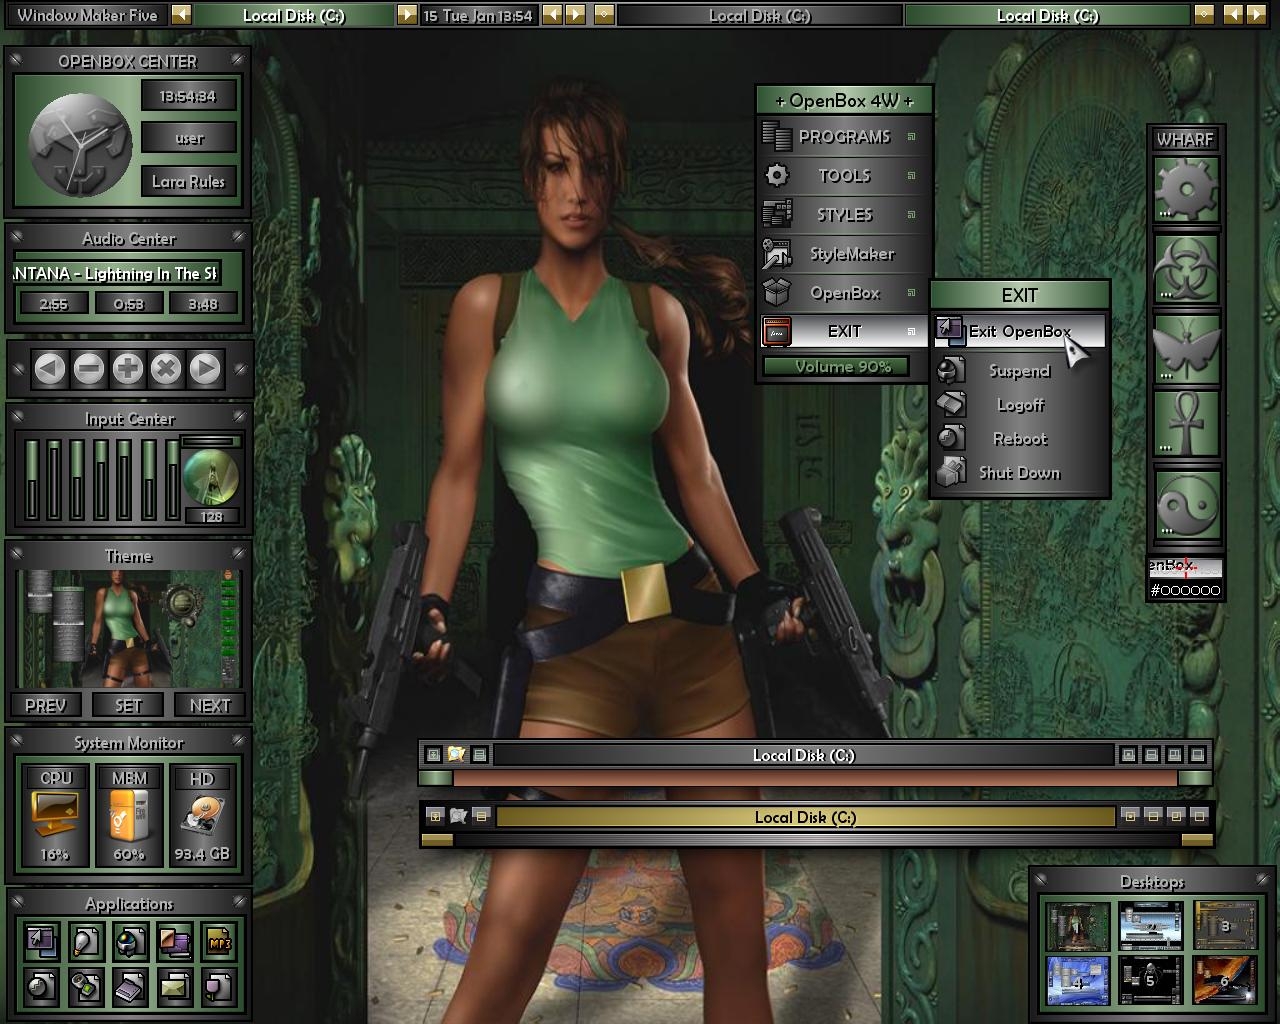Click the SET theme button

tap(128, 705)
